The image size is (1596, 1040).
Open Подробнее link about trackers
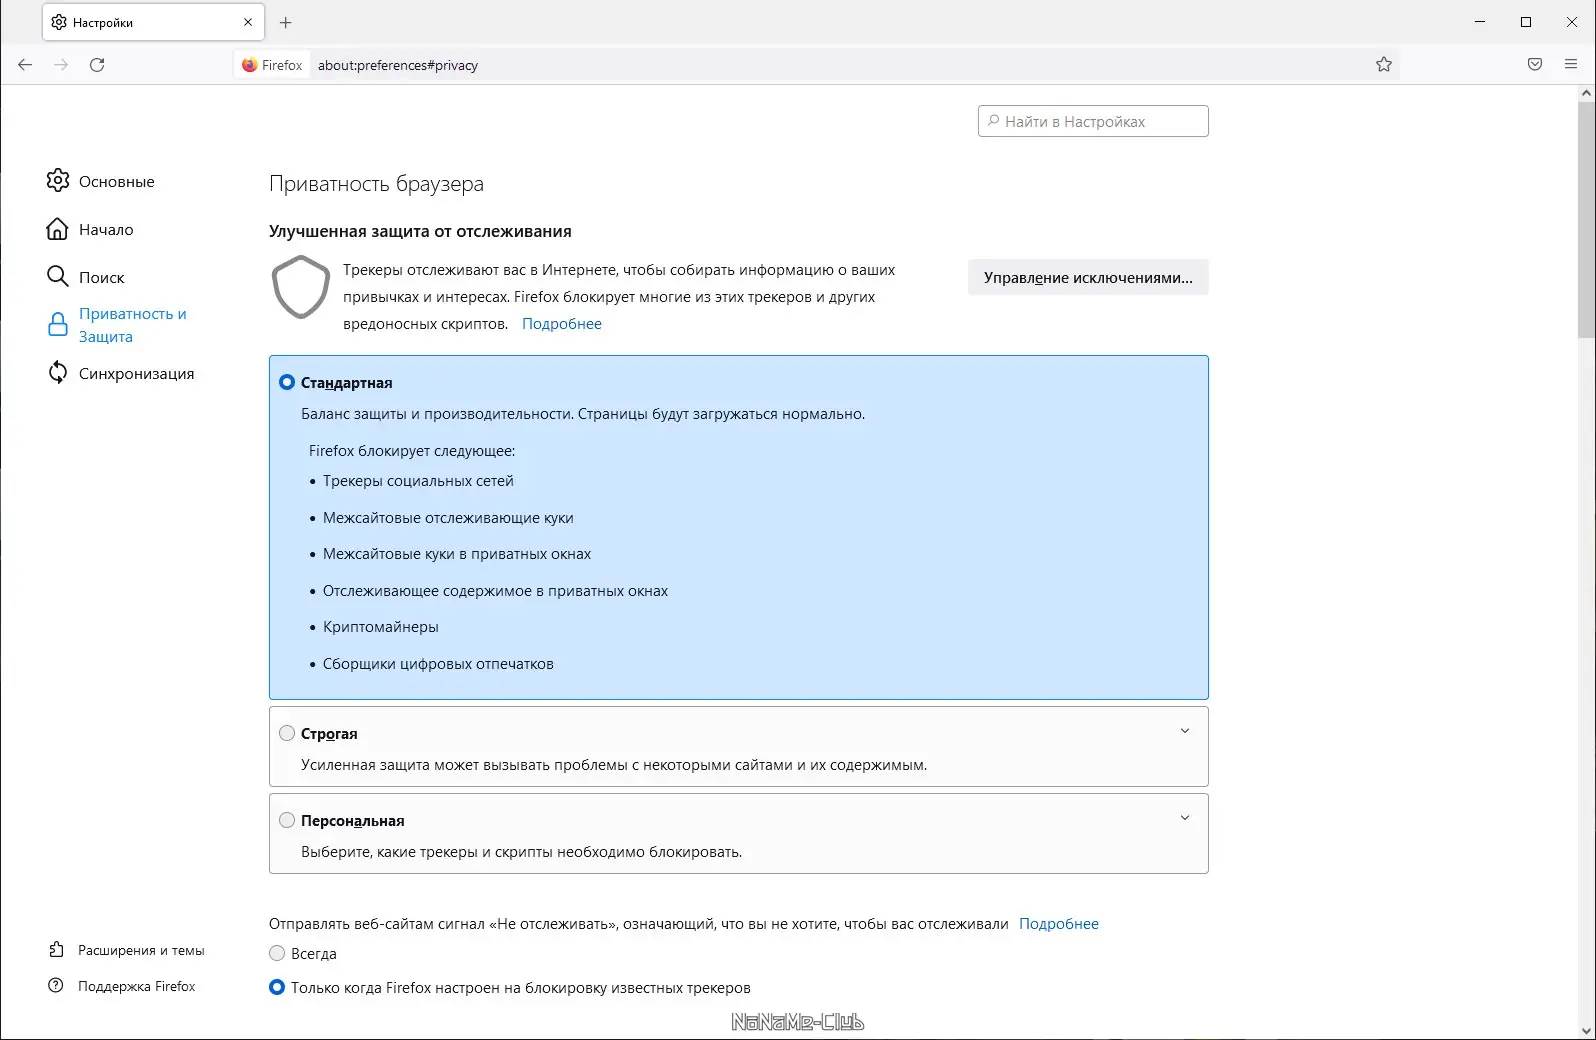tap(562, 324)
